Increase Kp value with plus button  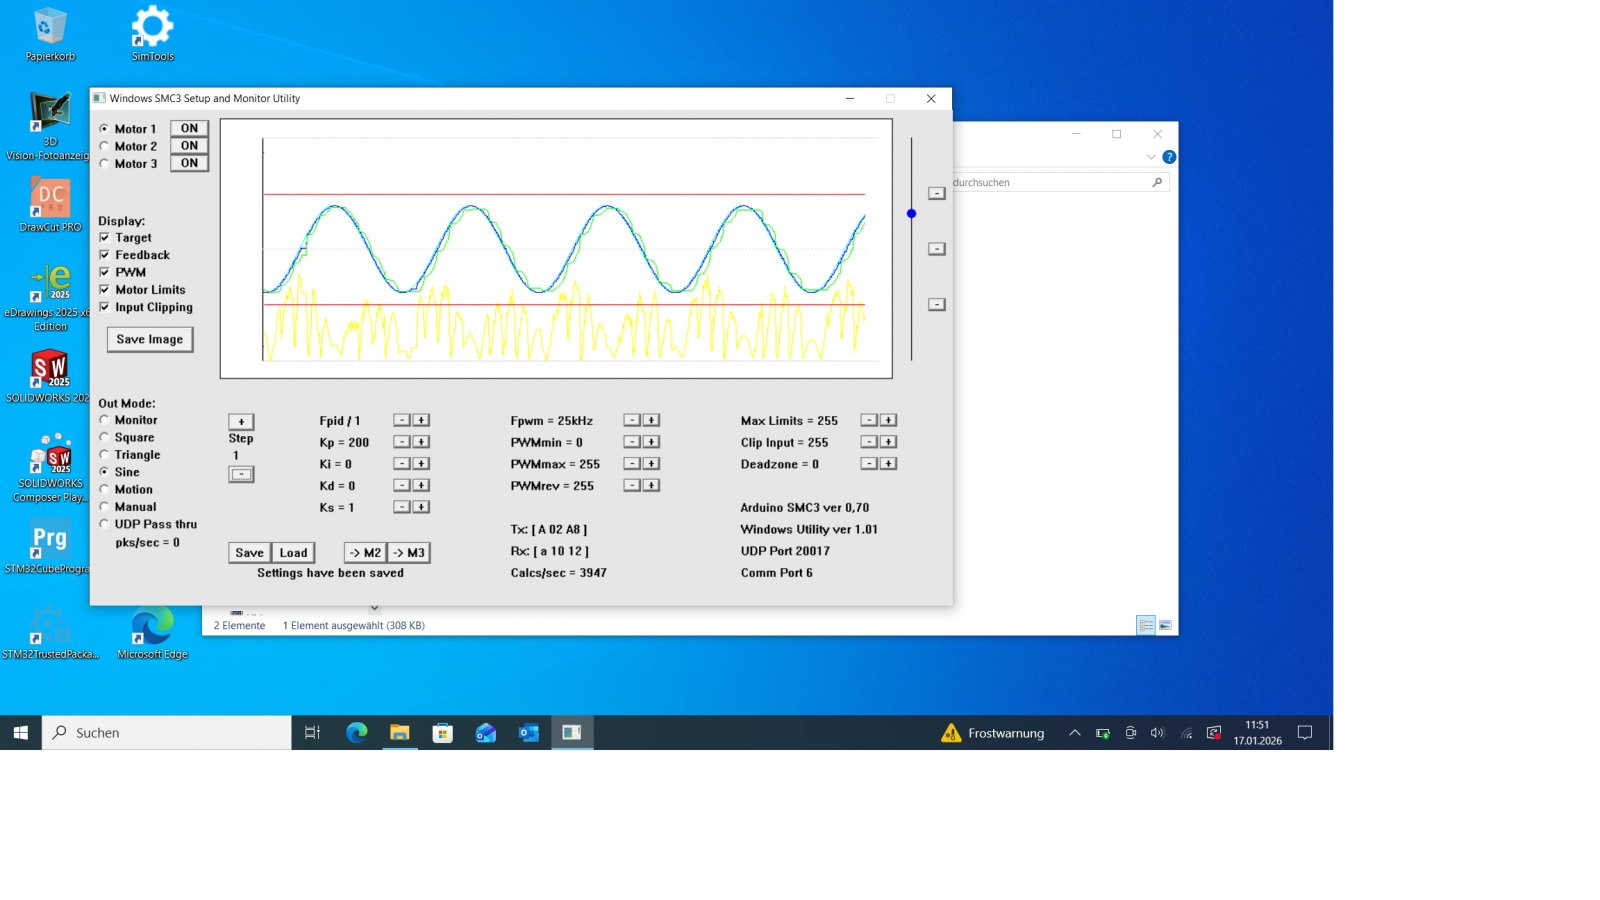pos(422,442)
